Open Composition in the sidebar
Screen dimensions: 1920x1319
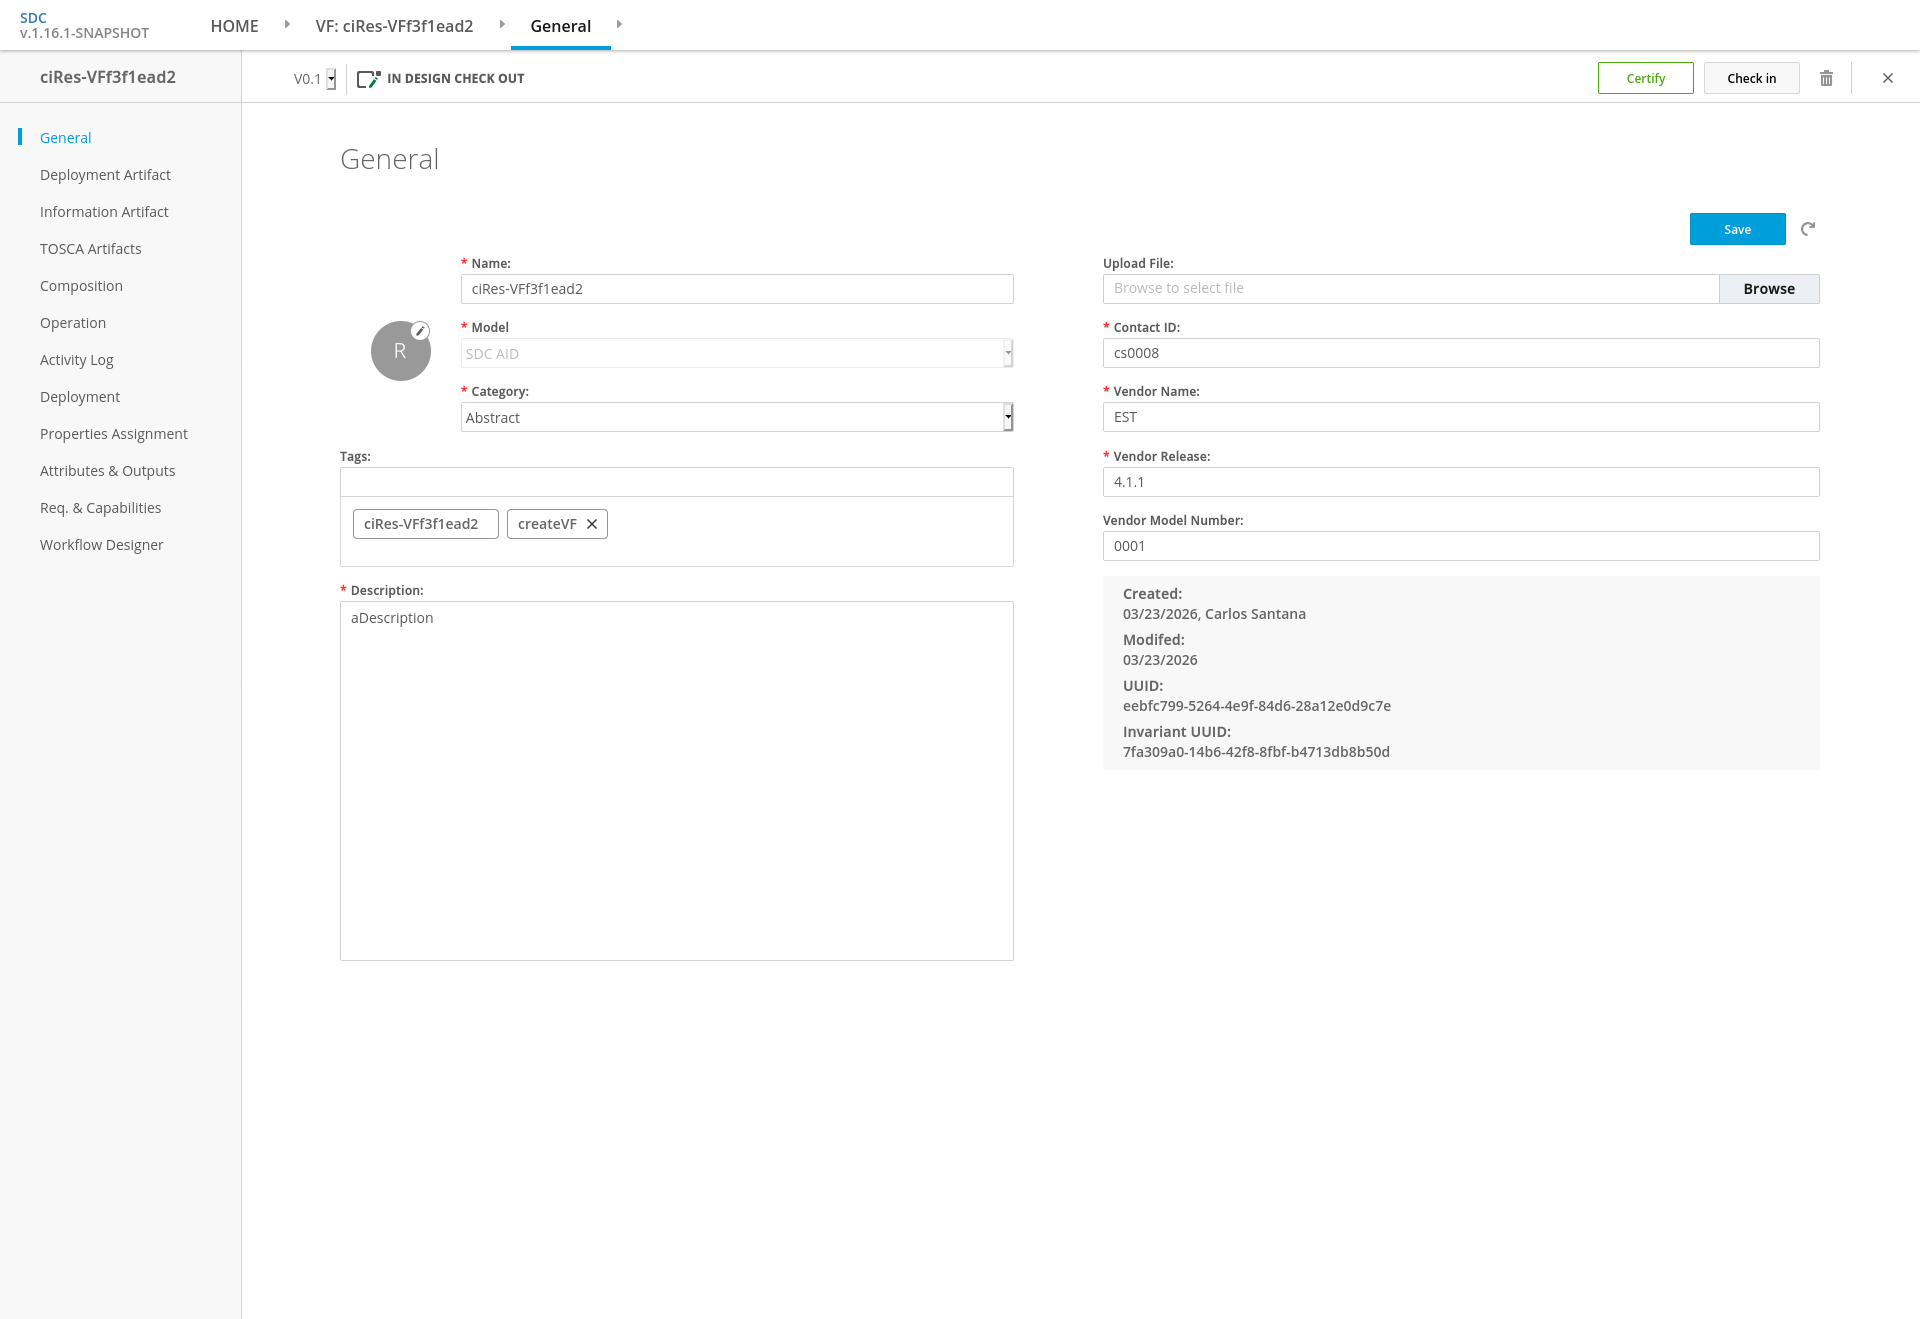coord(81,286)
